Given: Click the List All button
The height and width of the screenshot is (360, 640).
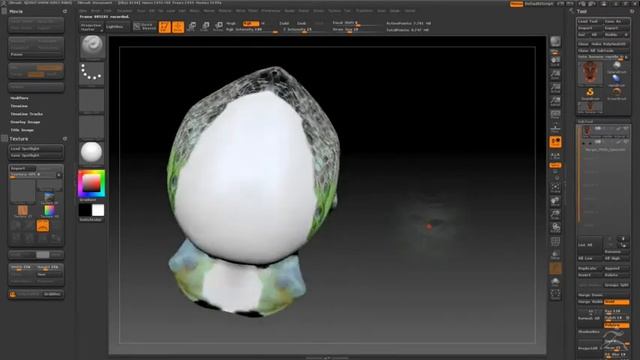Looking at the screenshot, I should click(x=589, y=245).
